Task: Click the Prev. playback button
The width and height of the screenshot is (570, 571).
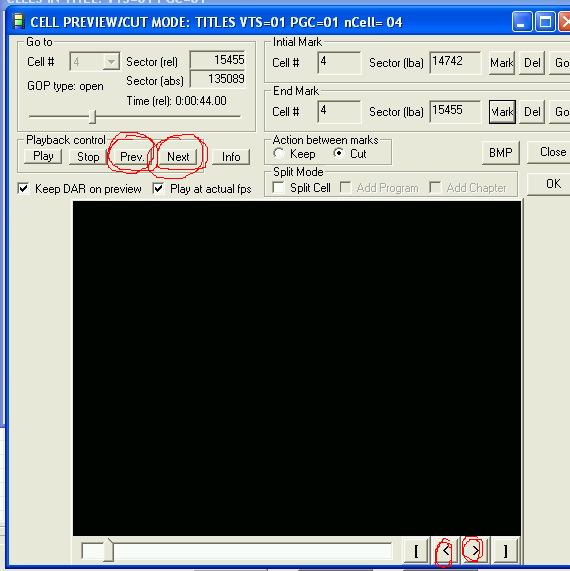Action: pyautogui.click(x=131, y=157)
